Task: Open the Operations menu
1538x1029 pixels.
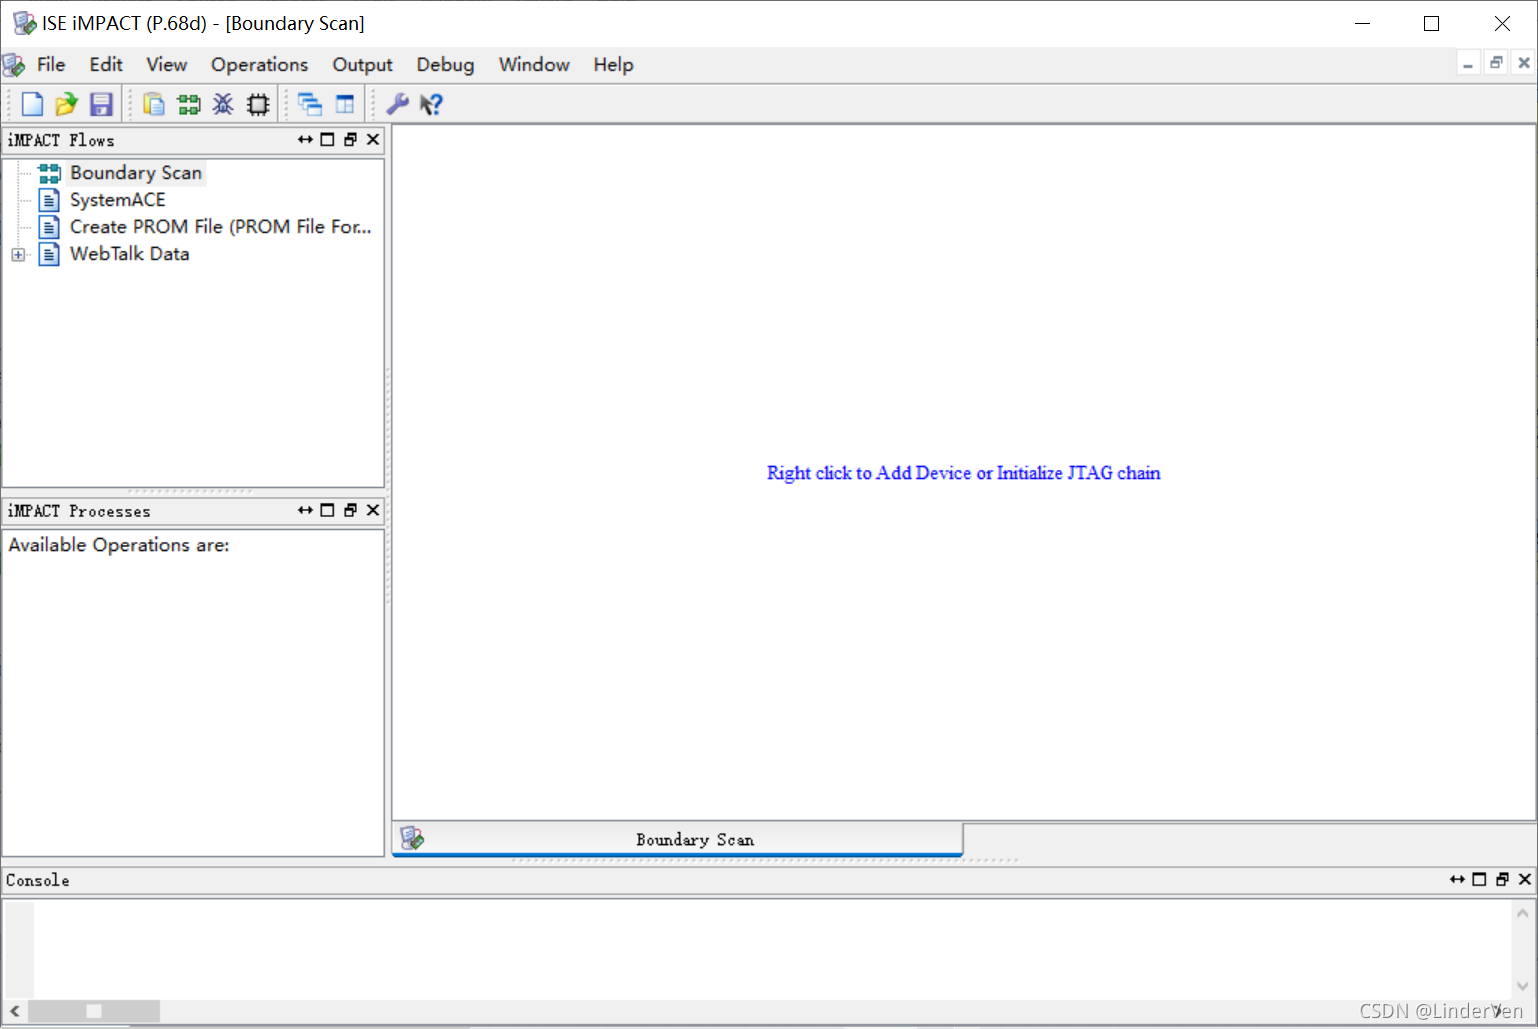Action: tap(259, 65)
